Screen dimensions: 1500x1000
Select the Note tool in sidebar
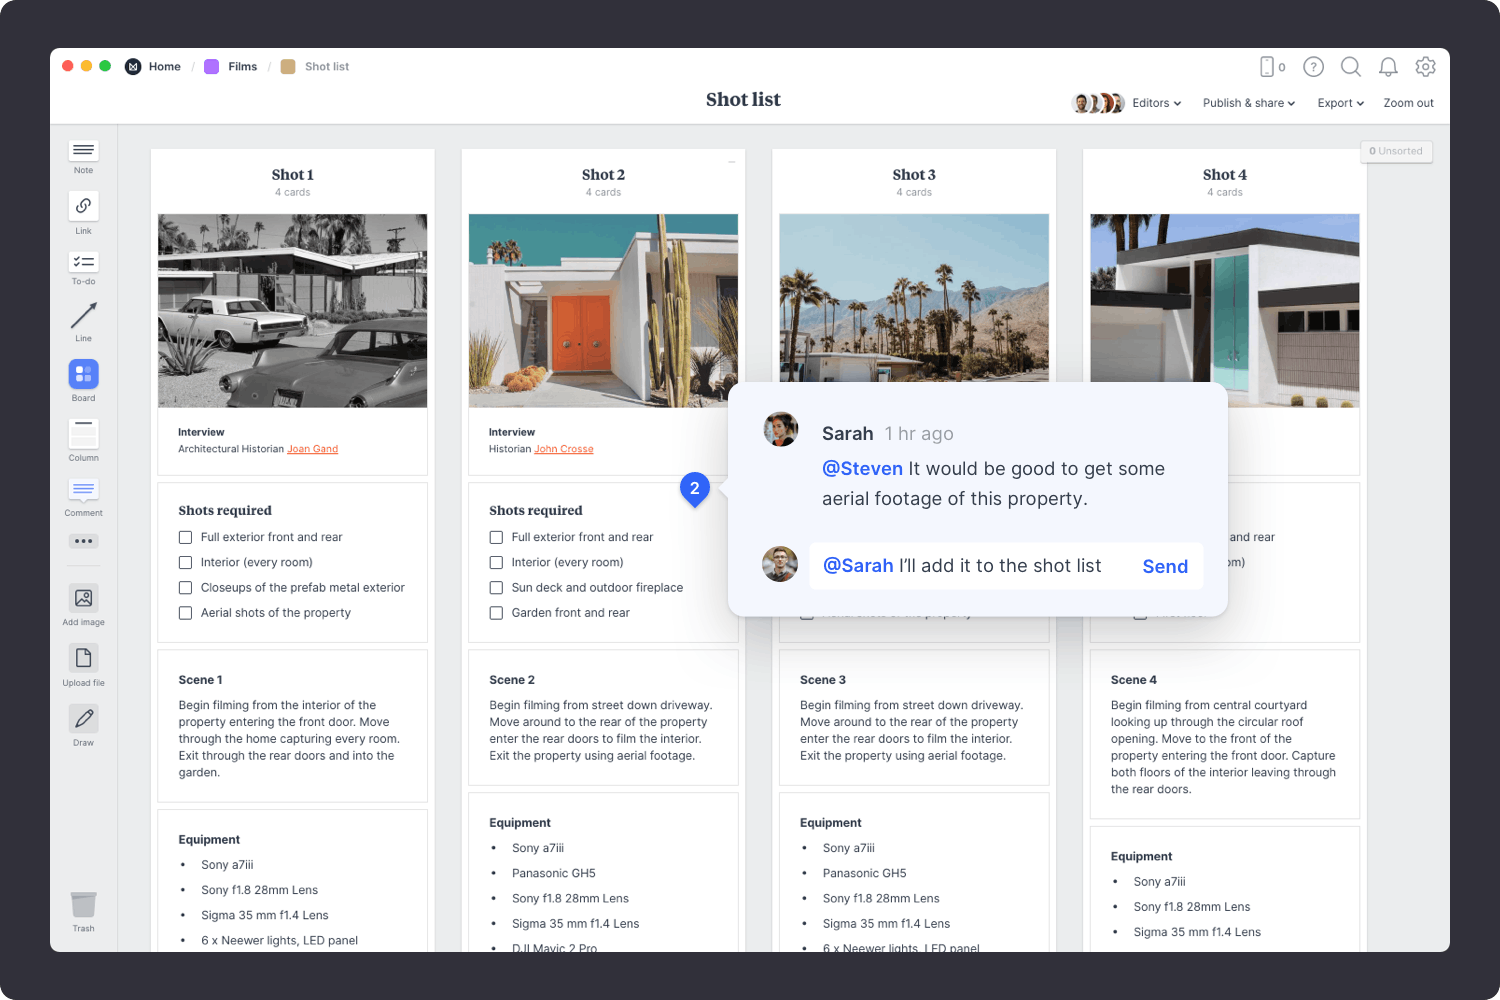pyautogui.click(x=83, y=151)
